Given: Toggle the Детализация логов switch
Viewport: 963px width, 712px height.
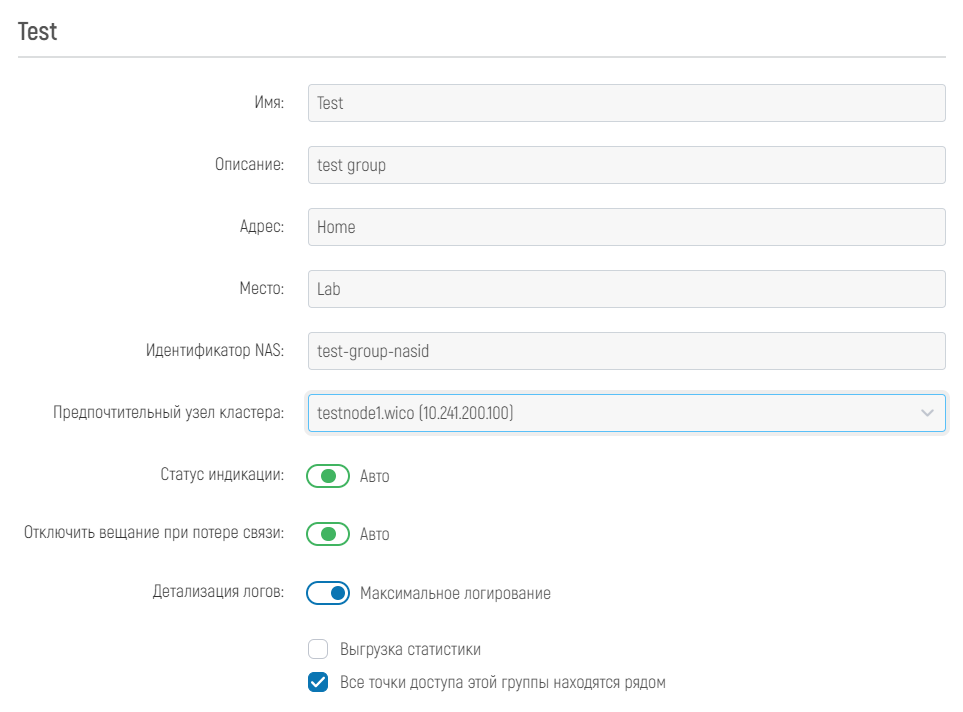Looking at the screenshot, I should pyautogui.click(x=328, y=593).
